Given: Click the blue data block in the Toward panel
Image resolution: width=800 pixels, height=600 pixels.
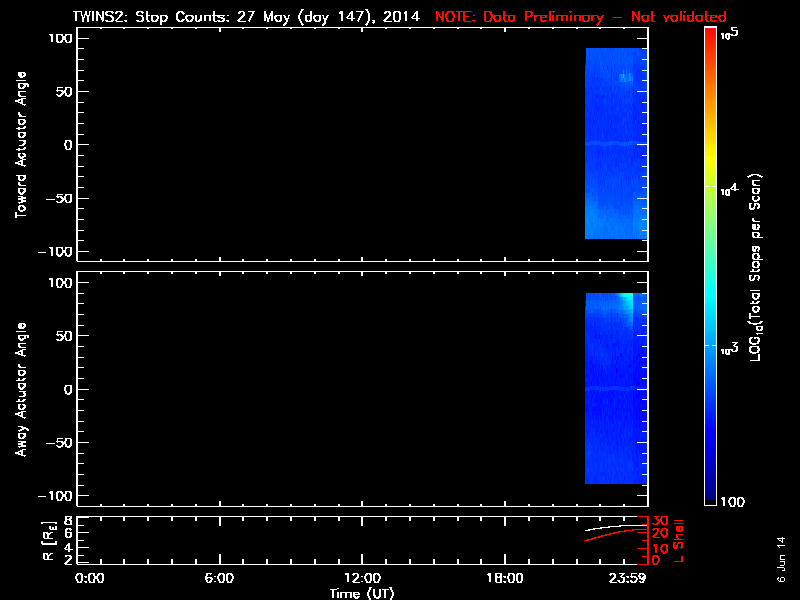Looking at the screenshot, I should pos(608,150).
